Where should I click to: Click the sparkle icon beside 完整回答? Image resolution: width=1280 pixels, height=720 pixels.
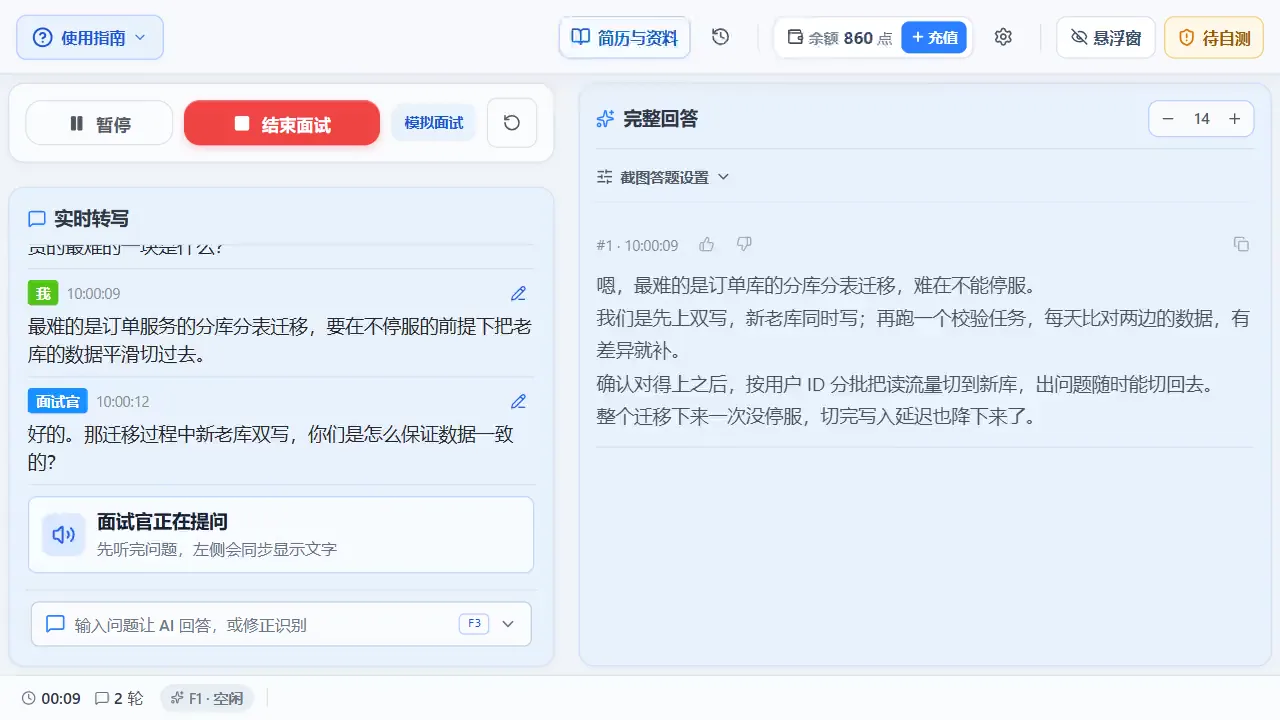[605, 119]
